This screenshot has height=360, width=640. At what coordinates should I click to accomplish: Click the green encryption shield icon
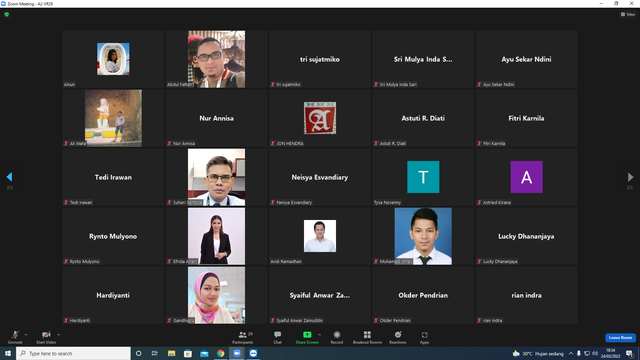(x=7, y=14)
